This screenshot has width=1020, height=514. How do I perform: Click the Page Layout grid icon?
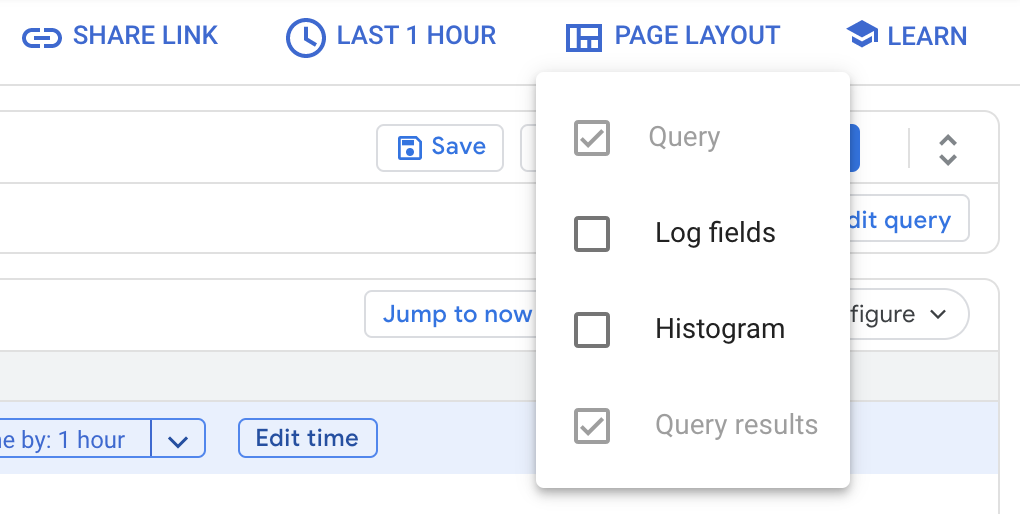coord(584,37)
